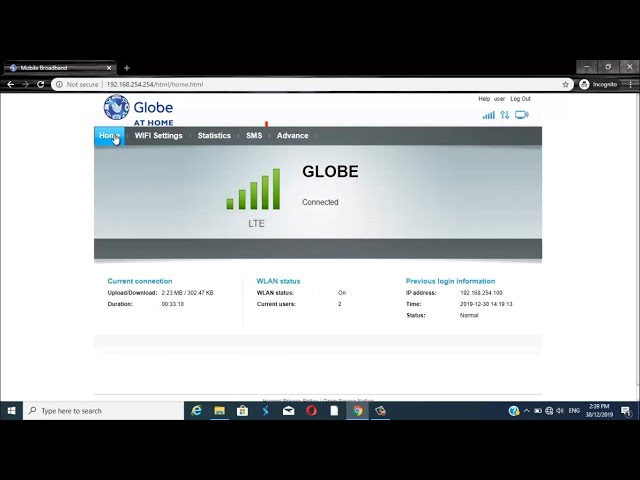The width and height of the screenshot is (640, 480).
Task: Click the Chrome taskbar icon
Action: (358, 411)
